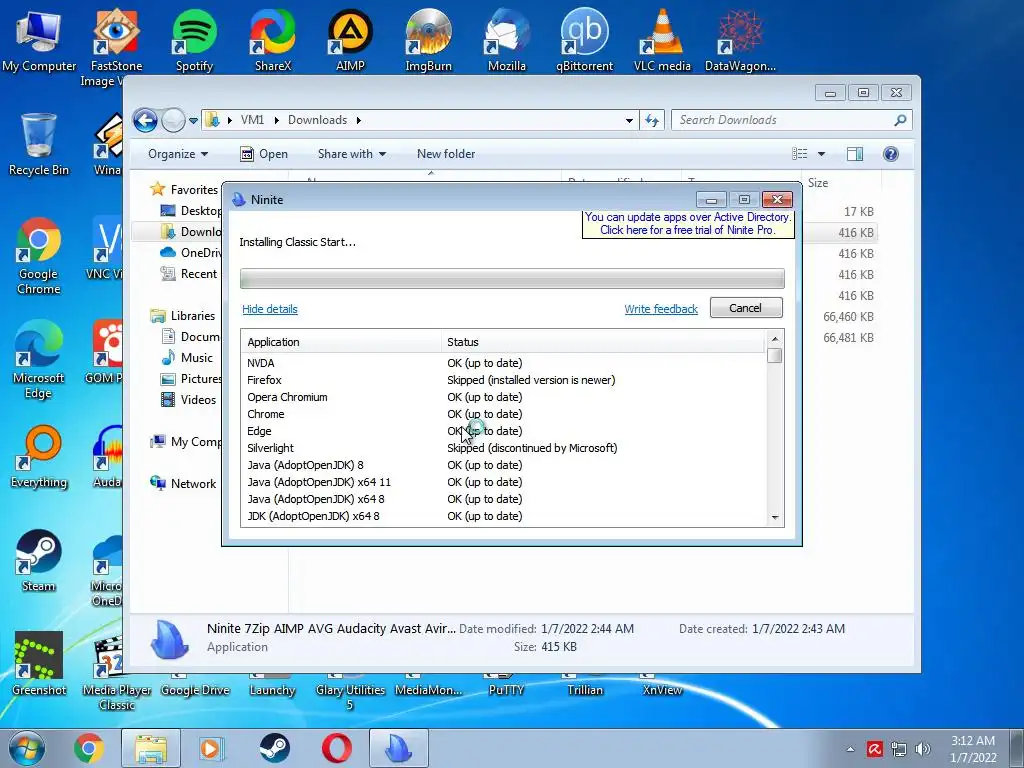The height and width of the screenshot is (768, 1024).
Task: Click the Application column header in Ninite
Action: 341,342
